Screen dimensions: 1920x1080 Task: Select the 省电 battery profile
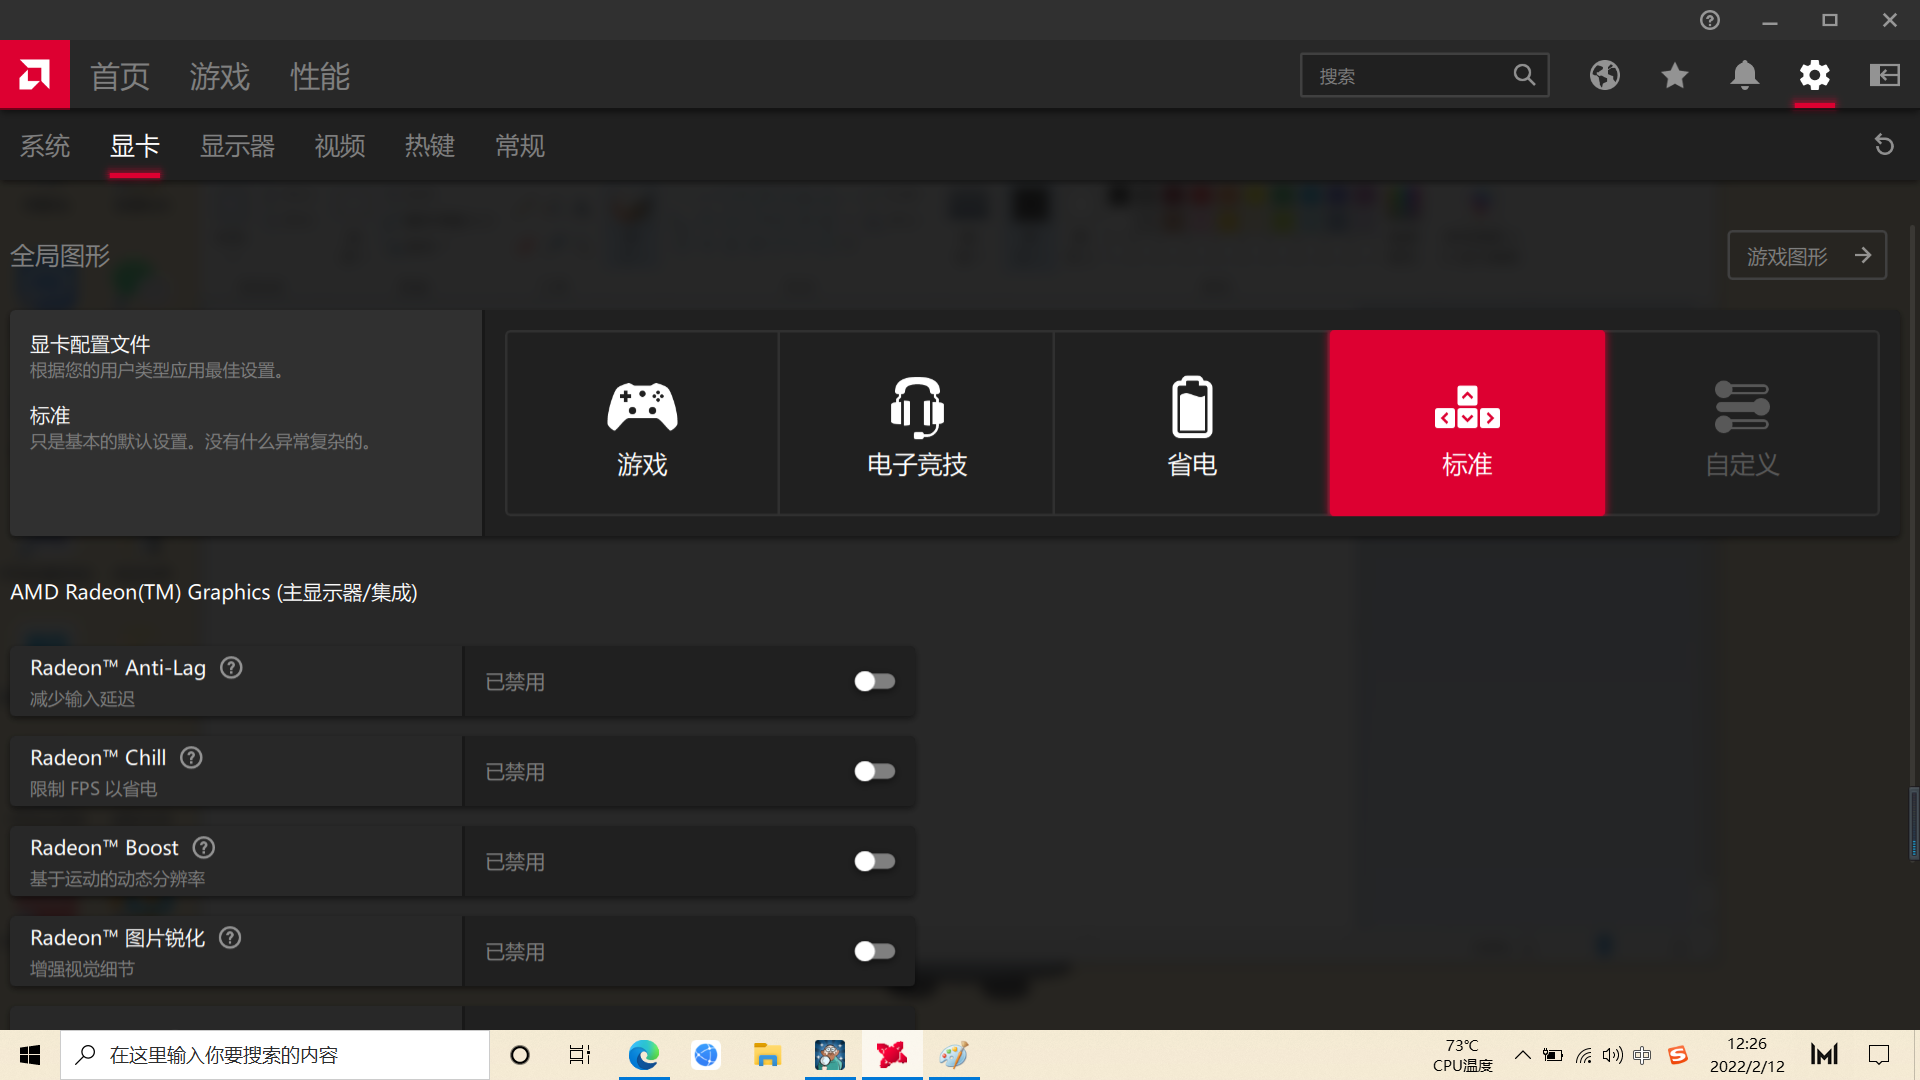click(1191, 423)
